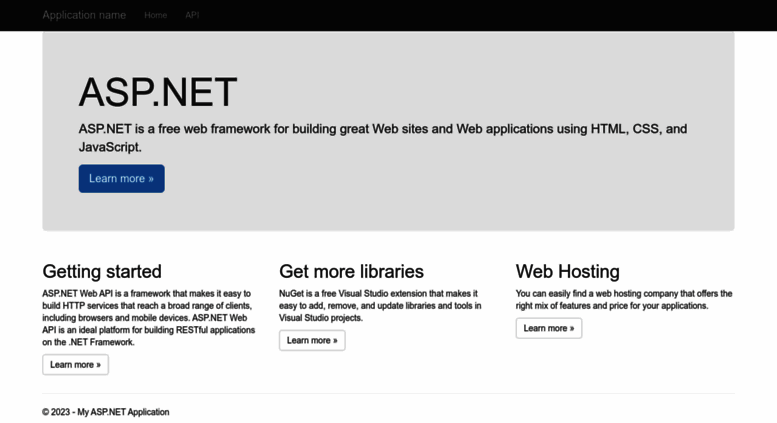Click the Application name brand link
Image resolution: width=777 pixels, height=423 pixels.
84,15
